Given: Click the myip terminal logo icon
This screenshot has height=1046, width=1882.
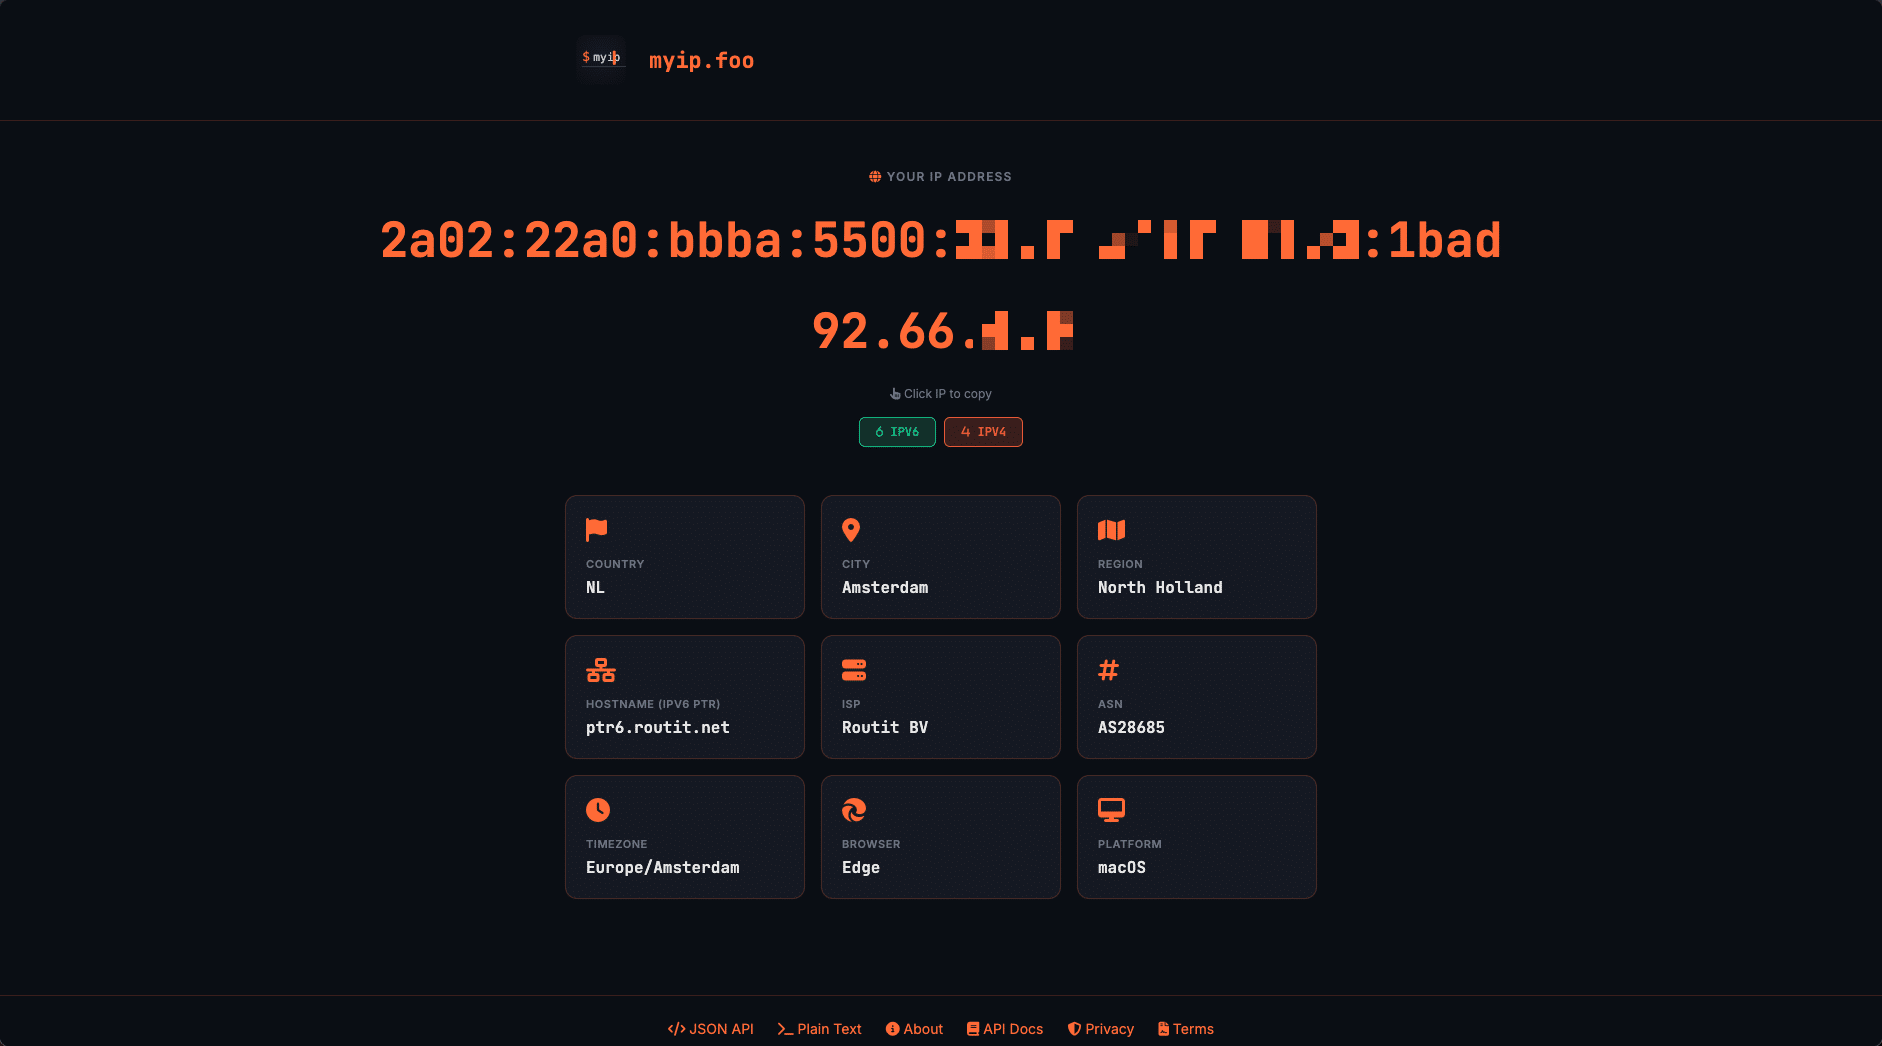Looking at the screenshot, I should coord(601,59).
